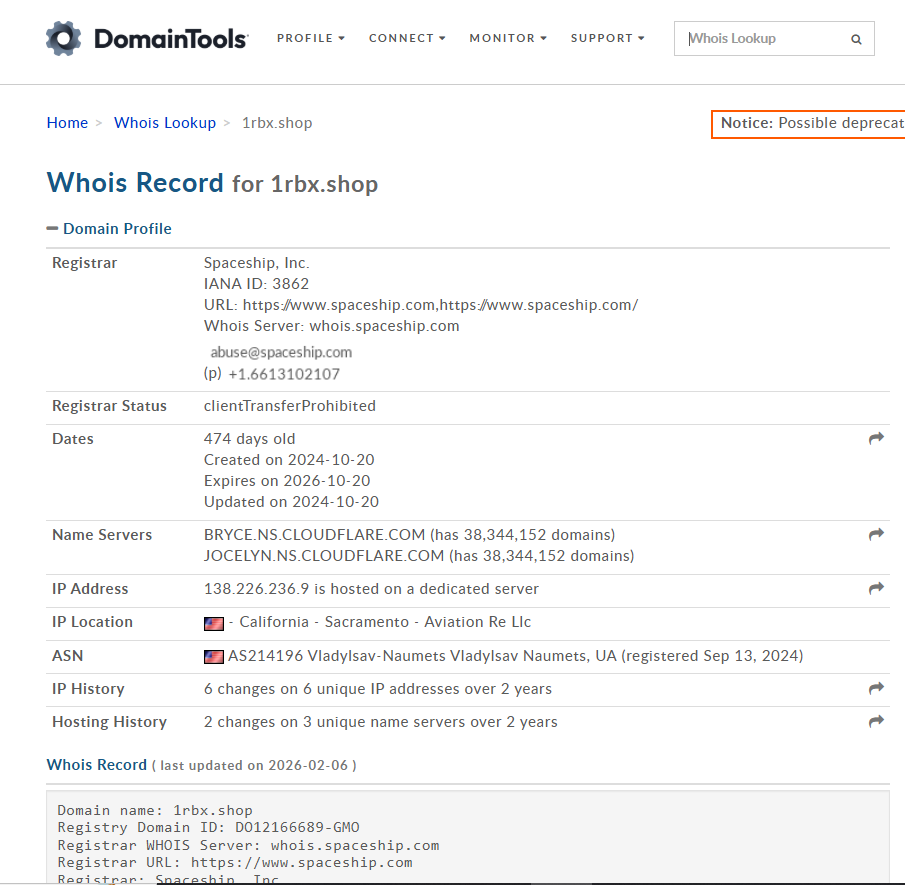Click the search magnifier icon
The width and height of the screenshot is (905, 885).
tap(856, 39)
